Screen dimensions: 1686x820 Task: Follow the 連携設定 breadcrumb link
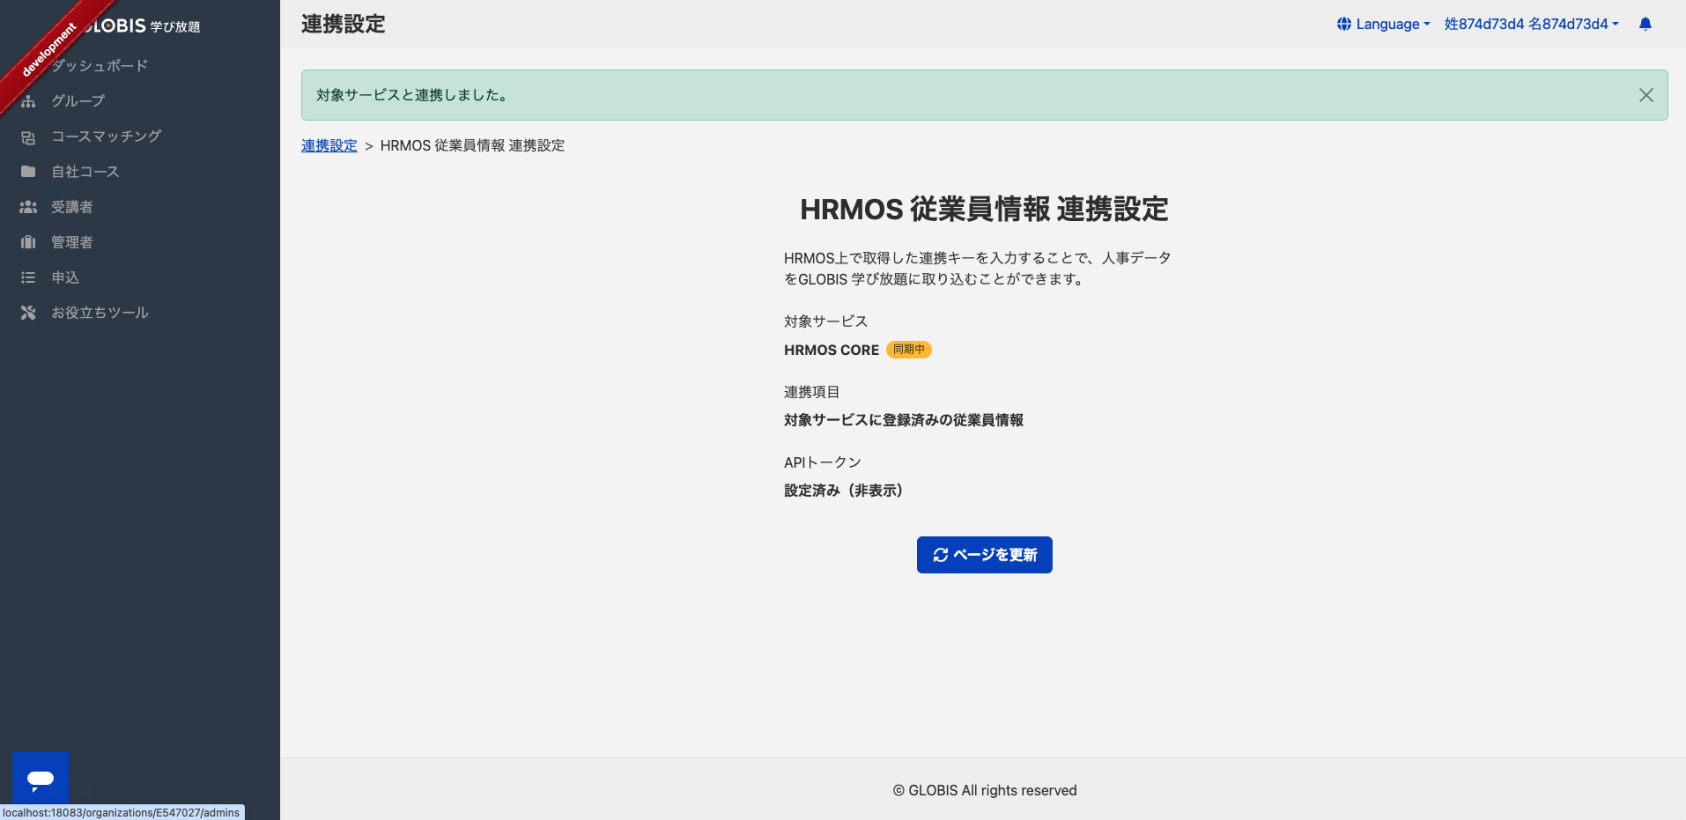[329, 146]
